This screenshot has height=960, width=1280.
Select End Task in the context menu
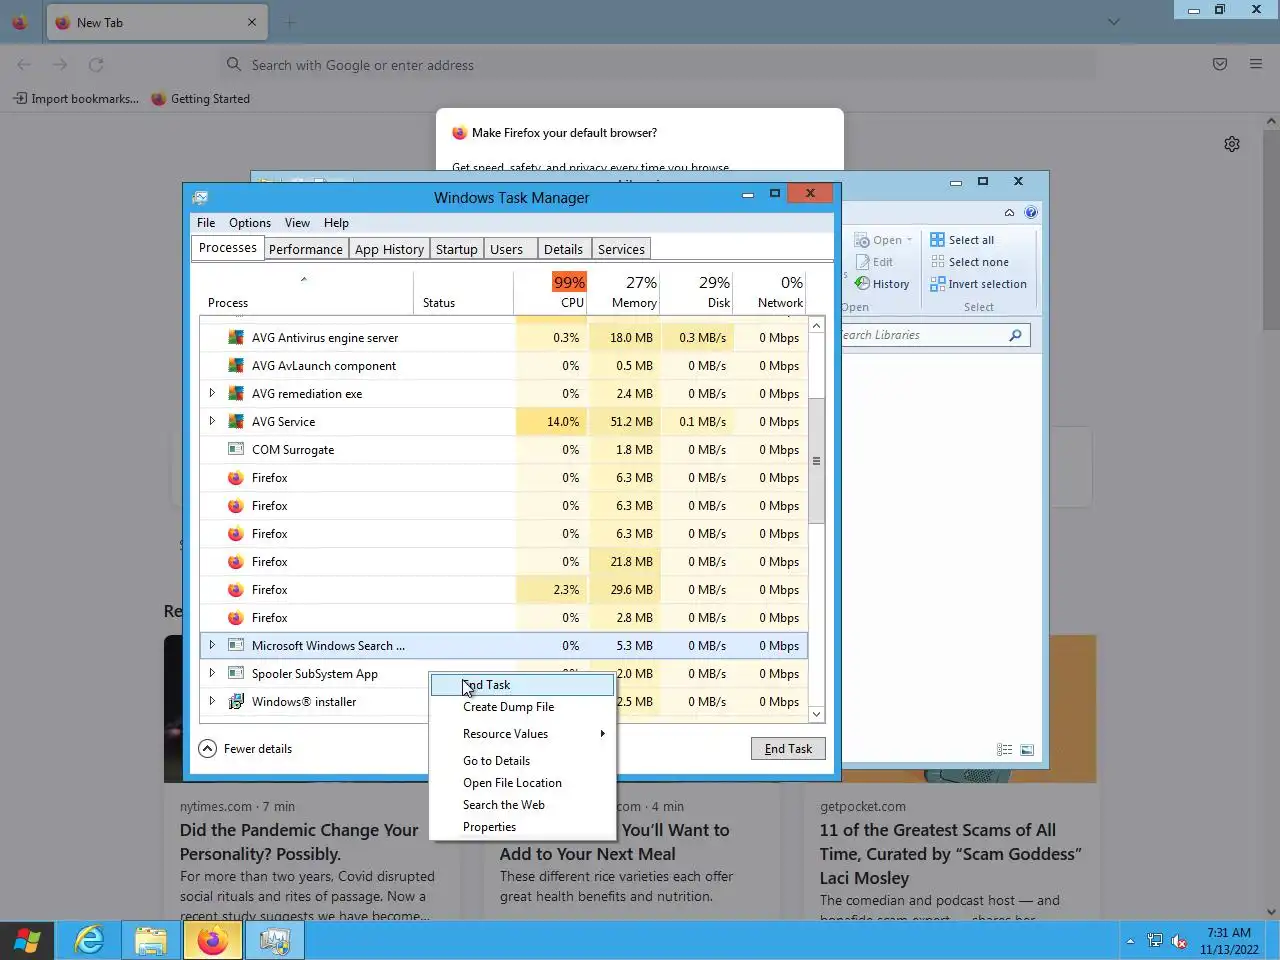(522, 685)
